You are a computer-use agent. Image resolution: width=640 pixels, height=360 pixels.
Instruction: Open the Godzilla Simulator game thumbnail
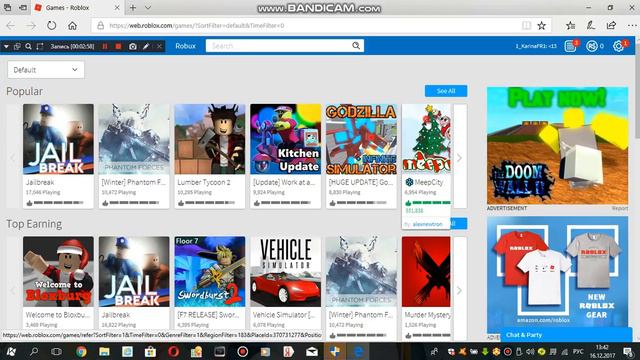pyautogui.click(x=361, y=139)
